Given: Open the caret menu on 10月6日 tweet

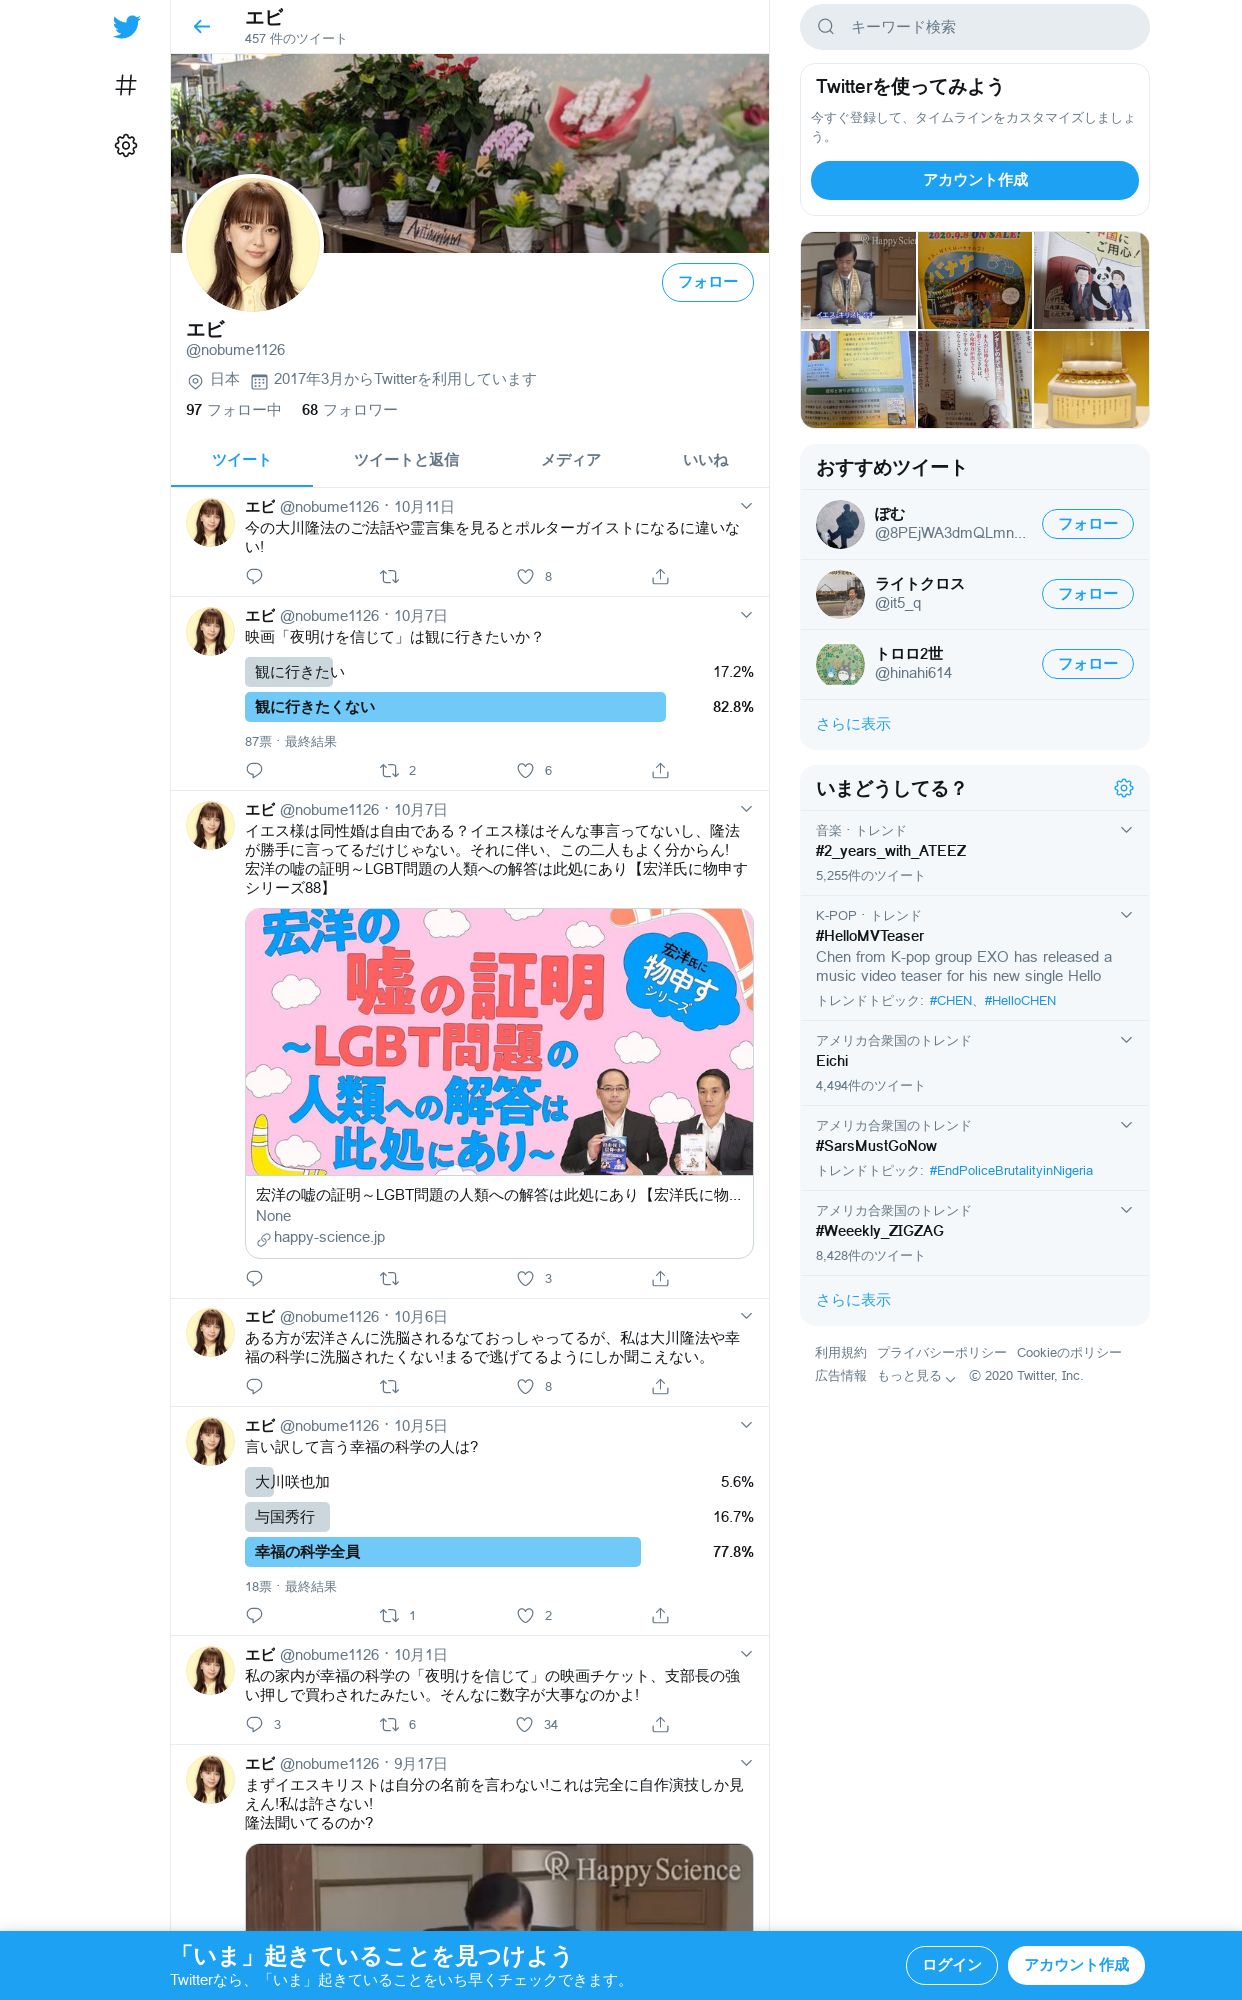Looking at the screenshot, I should (x=746, y=1317).
